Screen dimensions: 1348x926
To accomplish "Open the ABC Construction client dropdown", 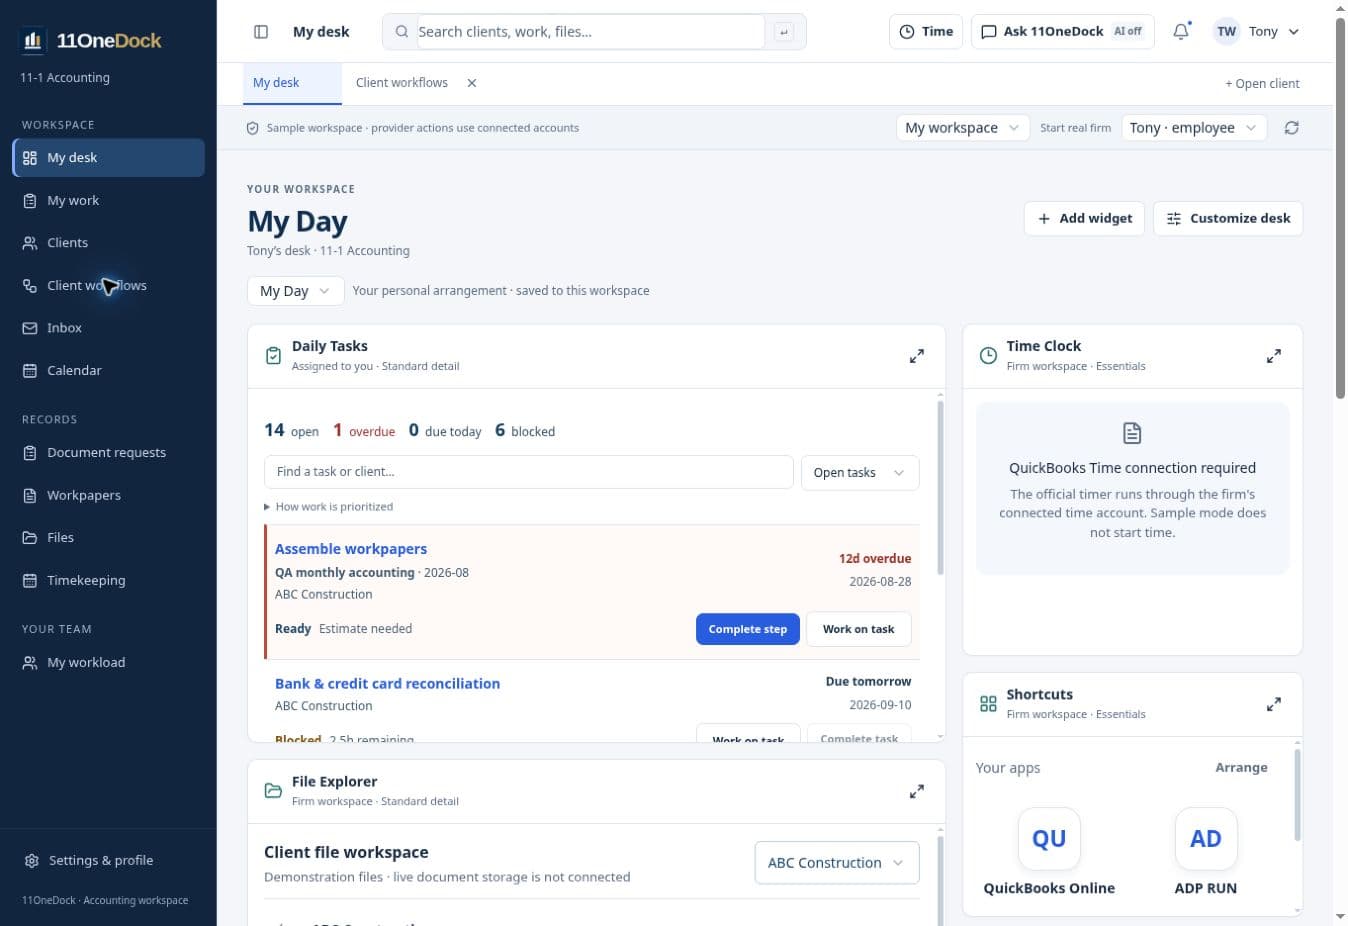I will click(x=837, y=863).
